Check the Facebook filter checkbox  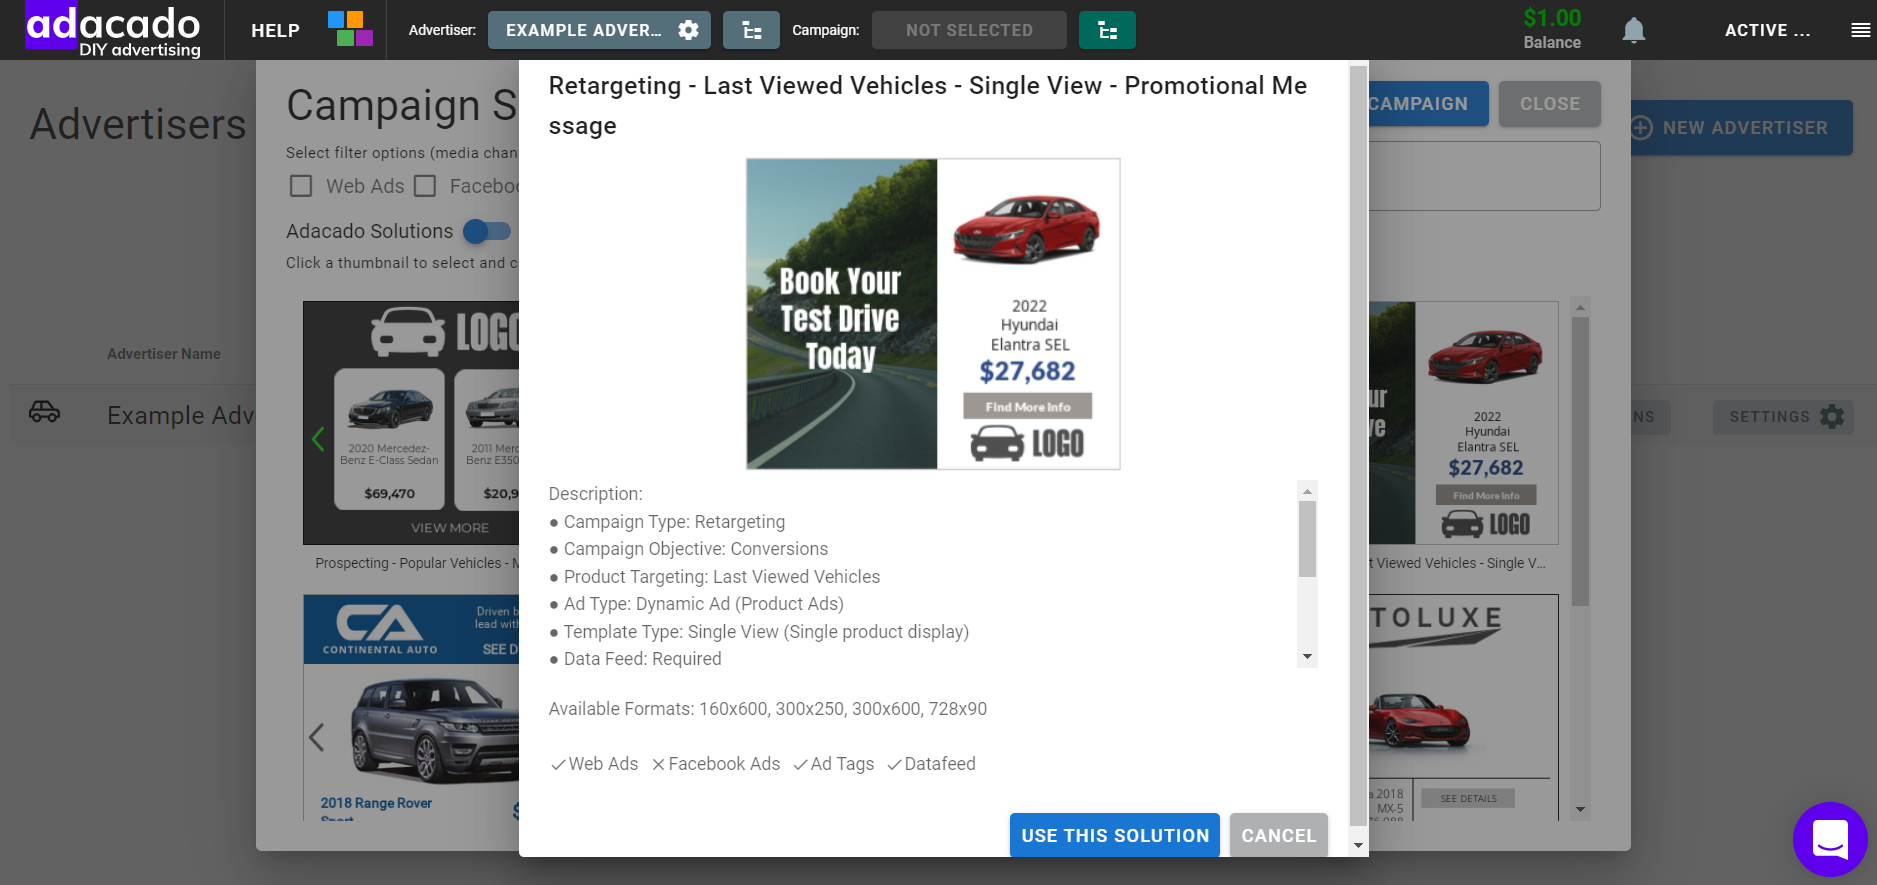click(425, 186)
